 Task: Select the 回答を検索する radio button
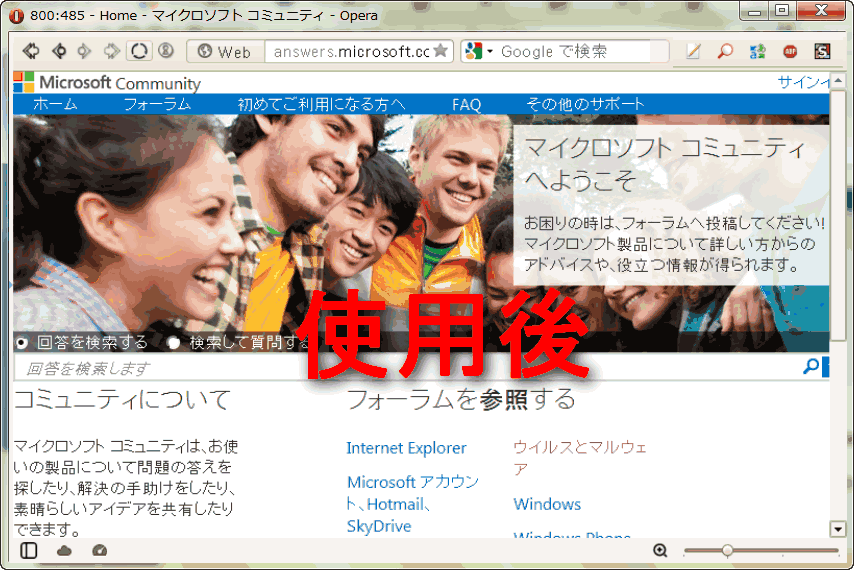[x=22, y=343]
